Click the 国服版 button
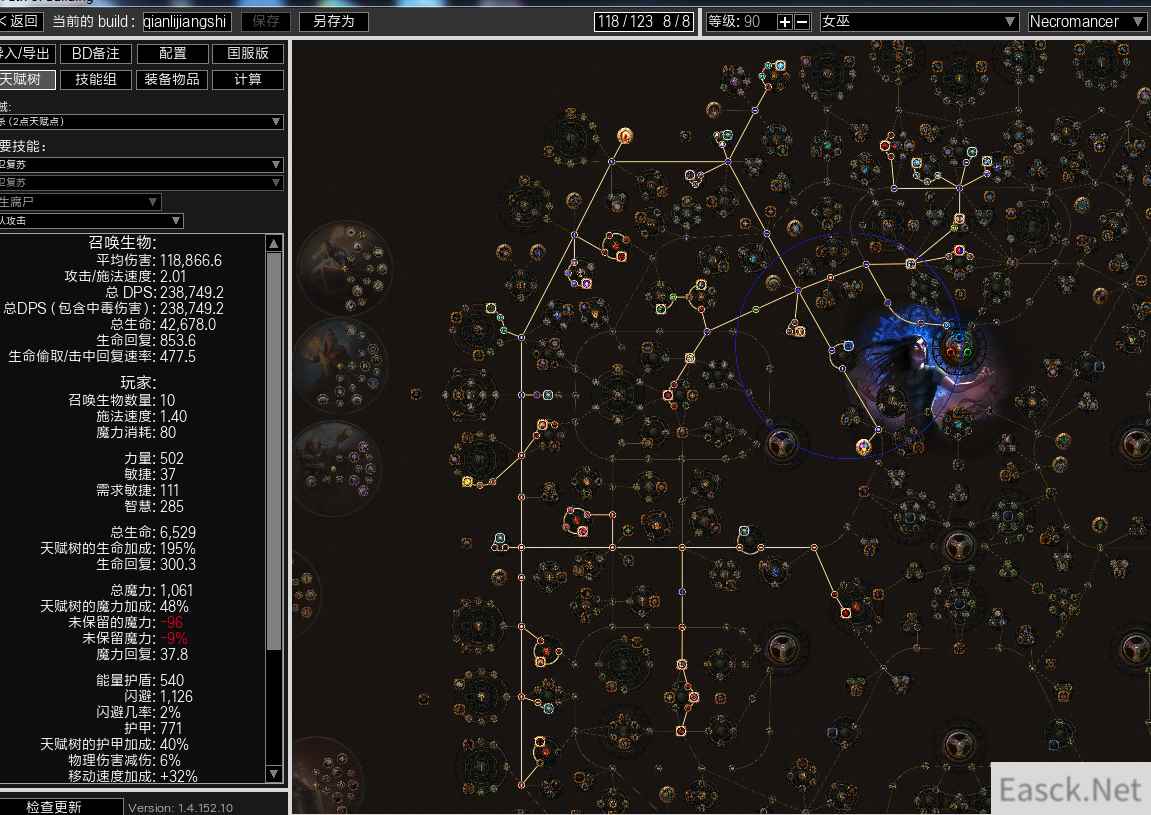The width and height of the screenshot is (1151, 815). 248,54
